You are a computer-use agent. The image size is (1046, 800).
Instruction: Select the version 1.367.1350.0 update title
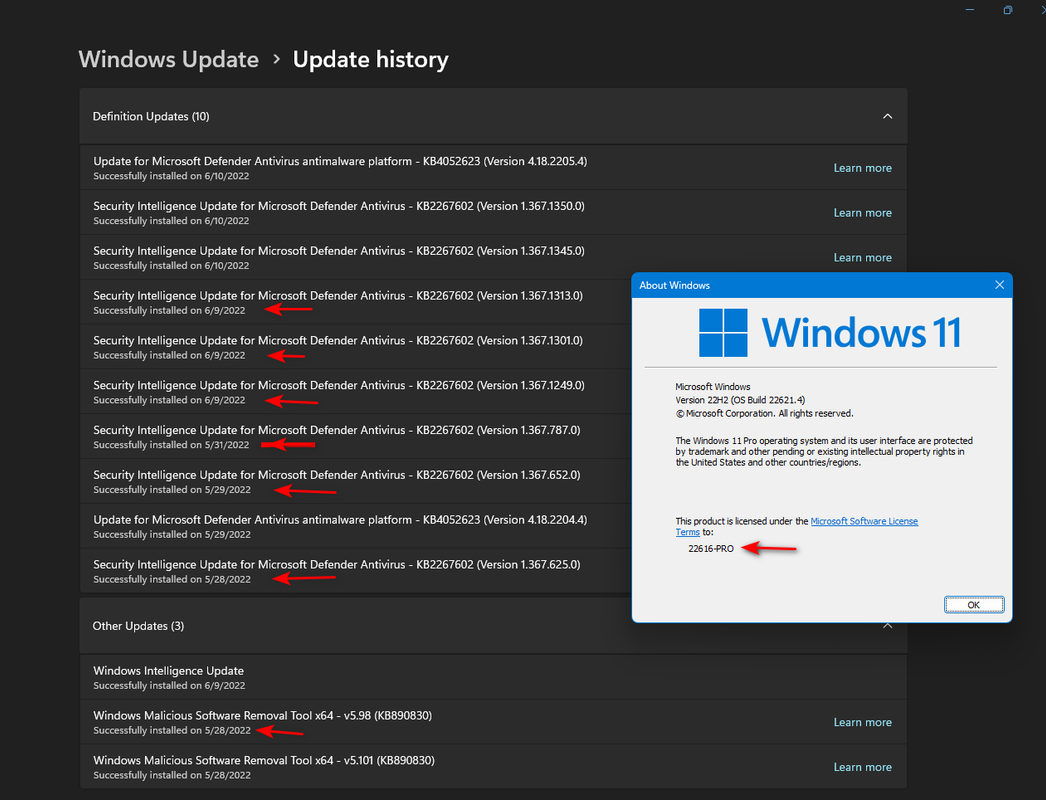[339, 206]
